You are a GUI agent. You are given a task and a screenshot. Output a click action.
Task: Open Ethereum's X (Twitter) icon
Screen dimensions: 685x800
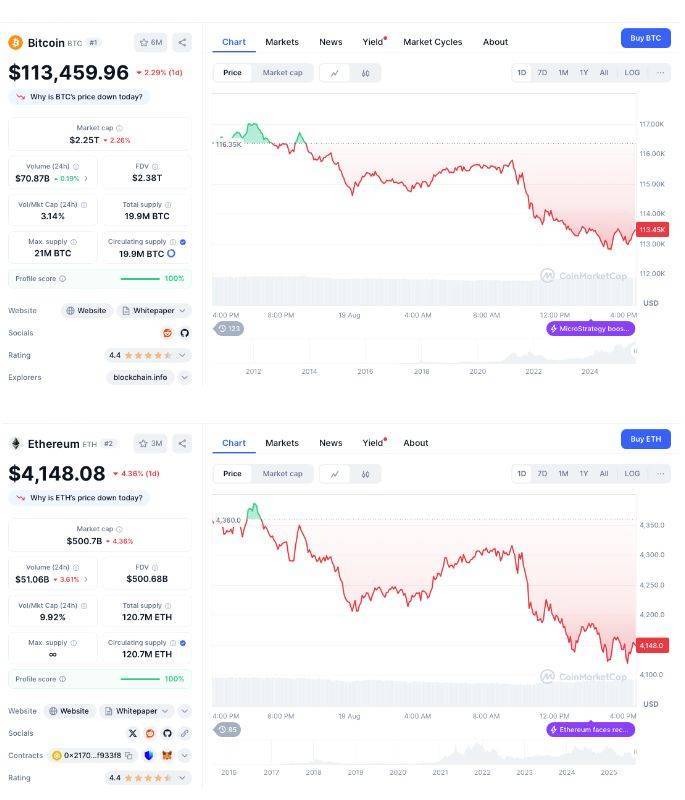tap(133, 733)
